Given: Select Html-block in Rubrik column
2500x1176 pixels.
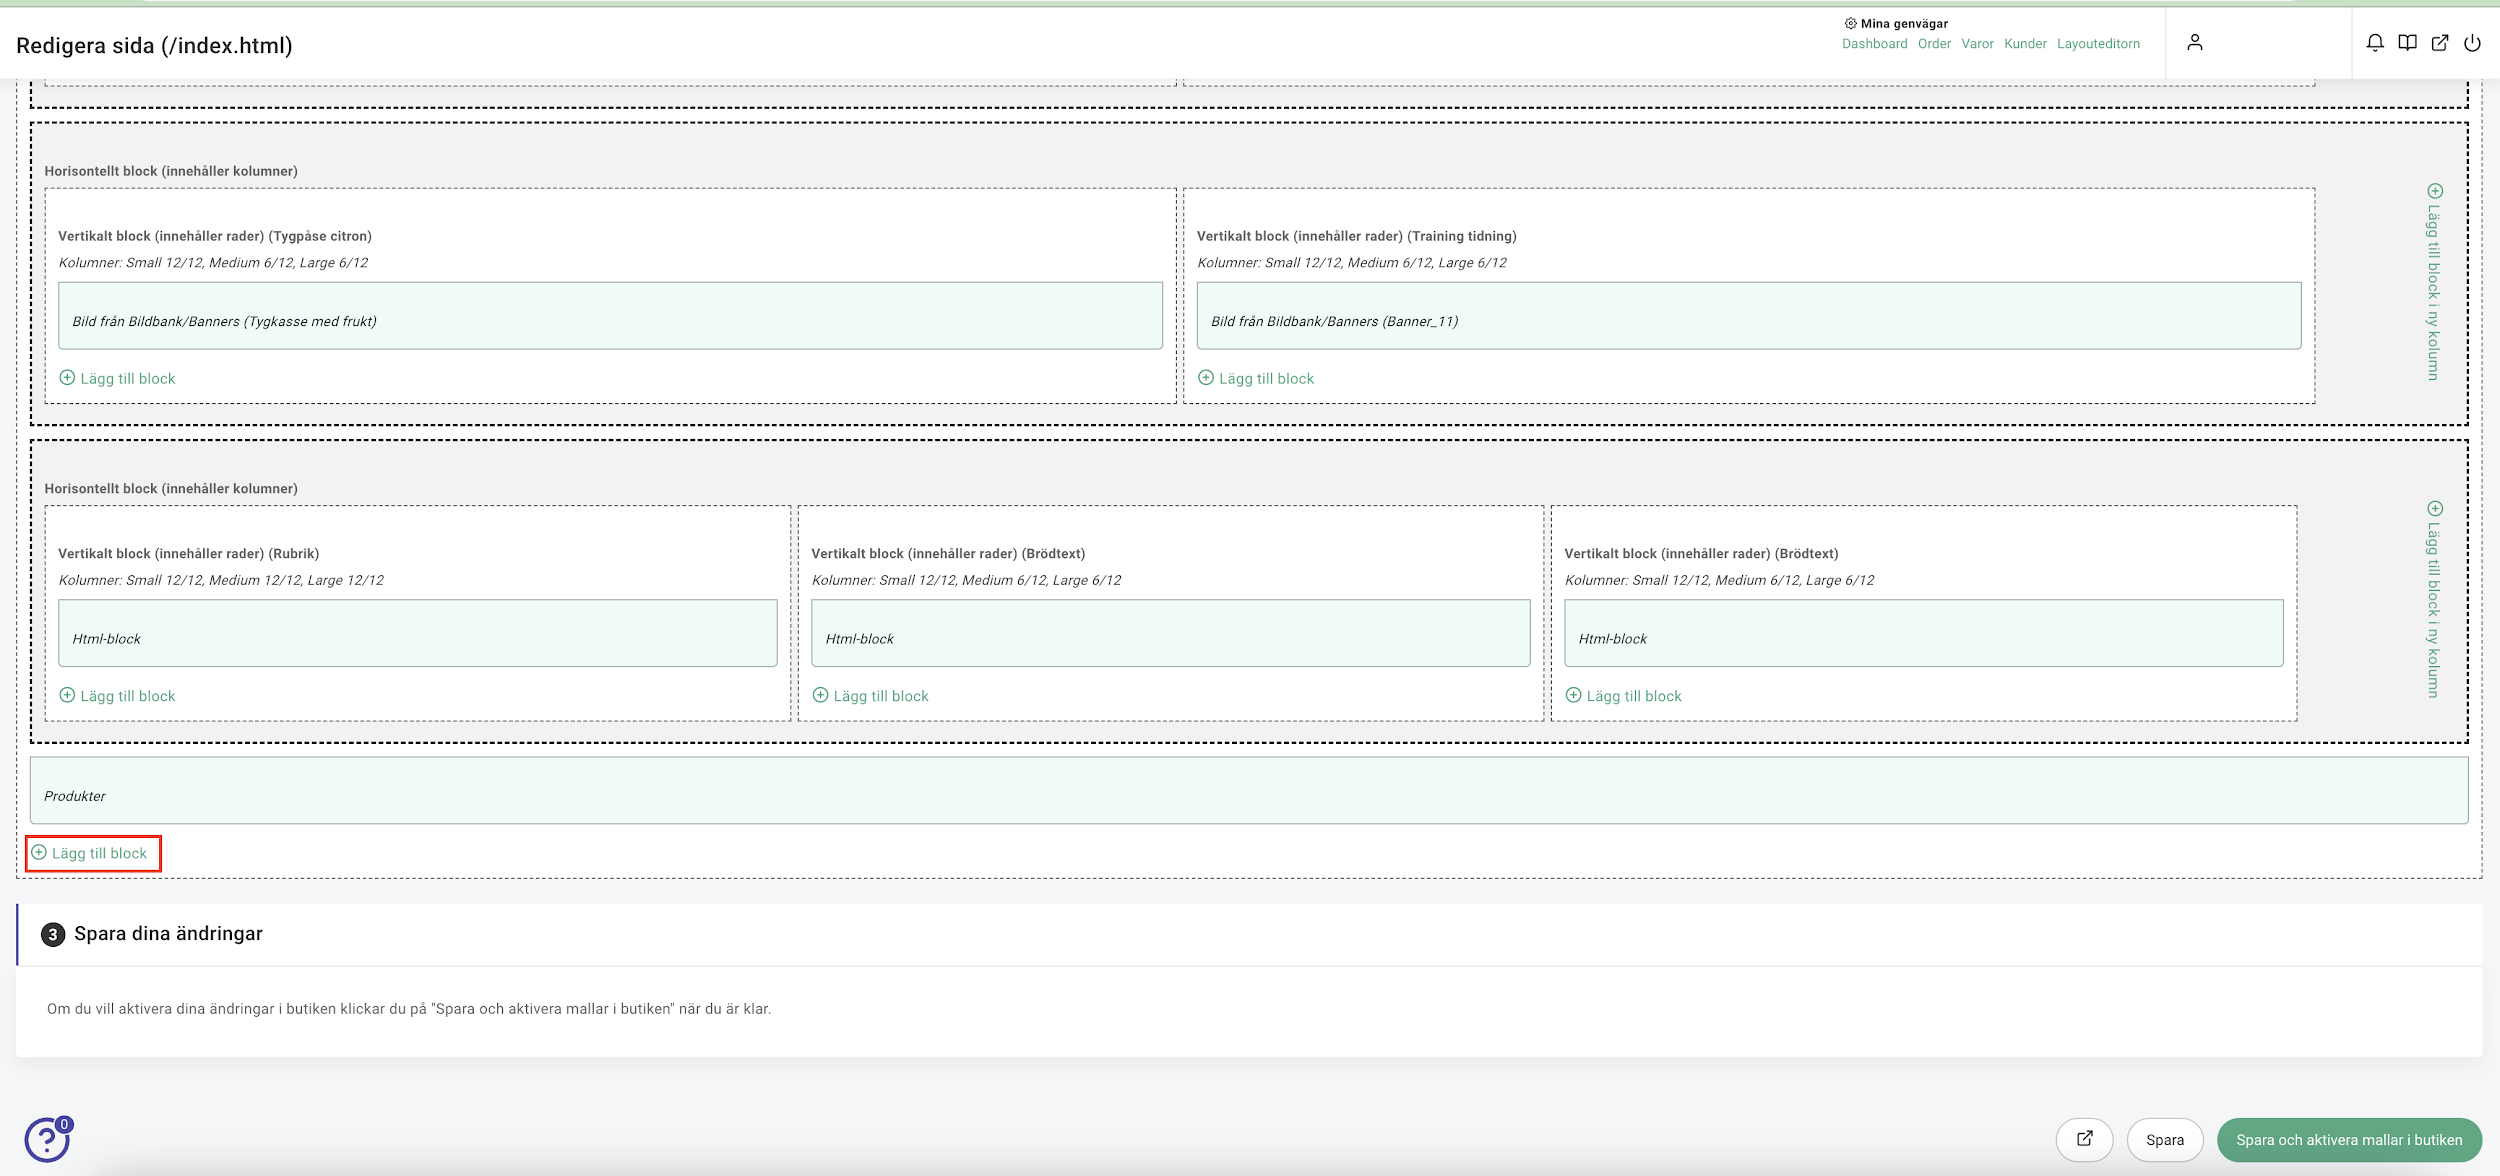Looking at the screenshot, I should point(418,633).
